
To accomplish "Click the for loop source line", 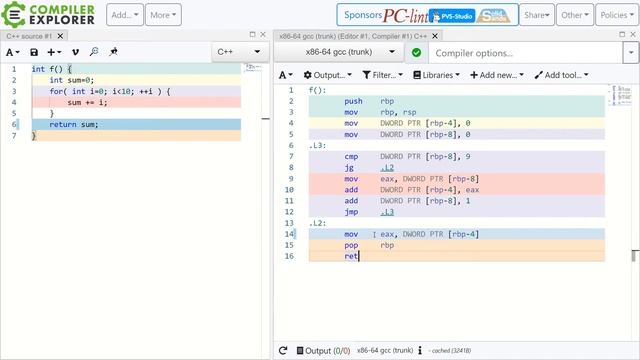I will point(136,91).
